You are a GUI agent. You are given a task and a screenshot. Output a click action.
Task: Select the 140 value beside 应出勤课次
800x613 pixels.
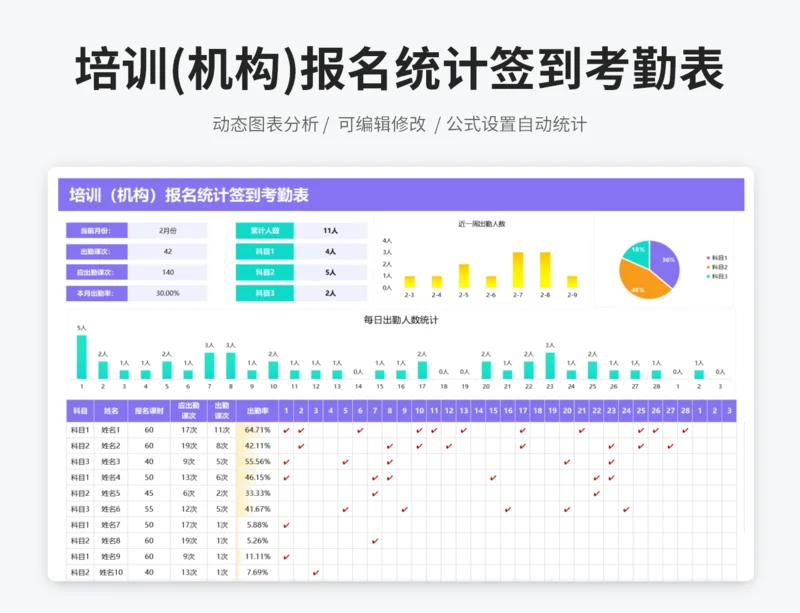pyautogui.click(x=167, y=272)
